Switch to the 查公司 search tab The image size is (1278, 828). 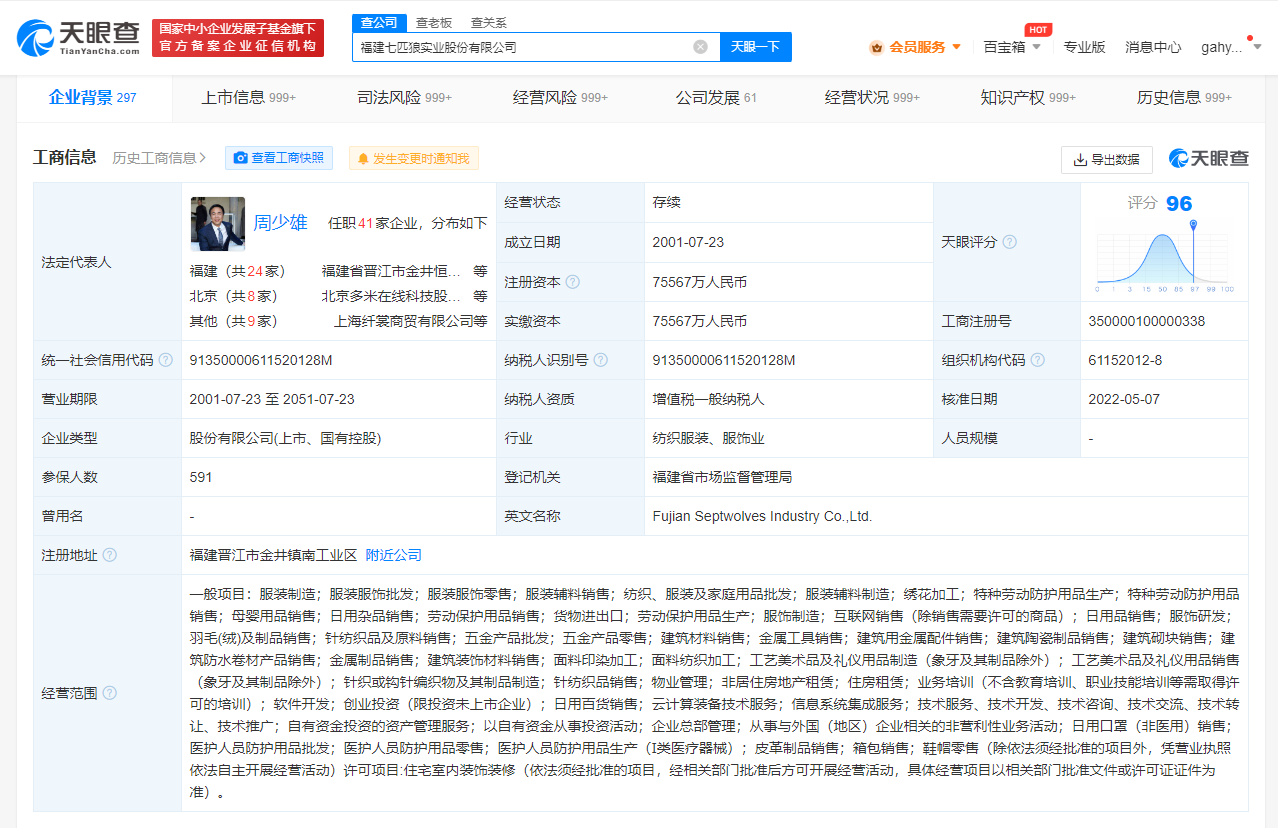pos(378,22)
